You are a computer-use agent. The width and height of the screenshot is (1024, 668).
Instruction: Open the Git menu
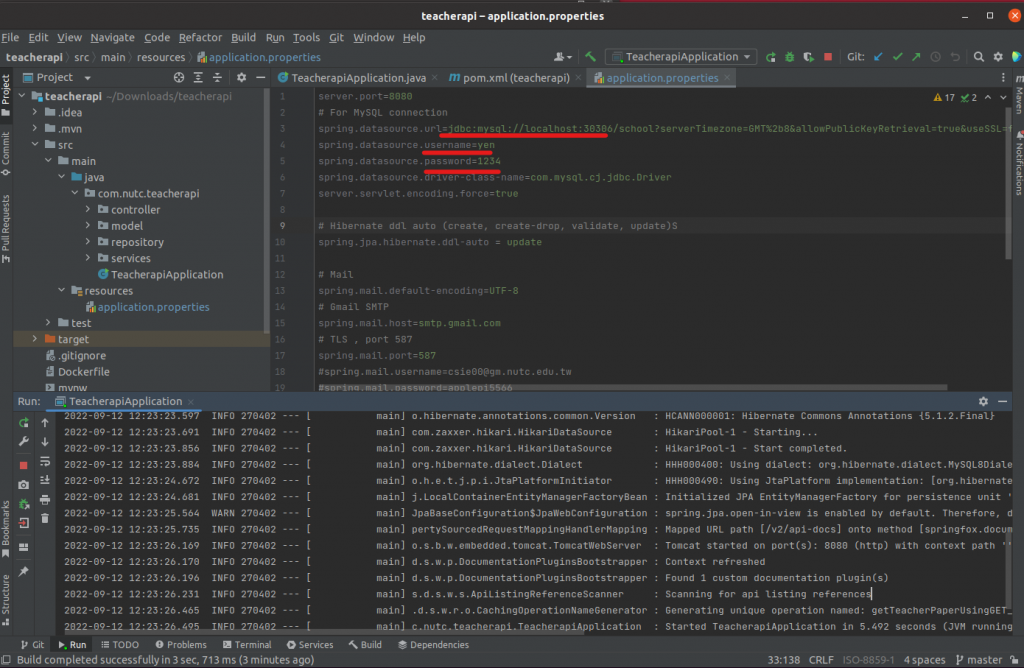click(x=336, y=37)
